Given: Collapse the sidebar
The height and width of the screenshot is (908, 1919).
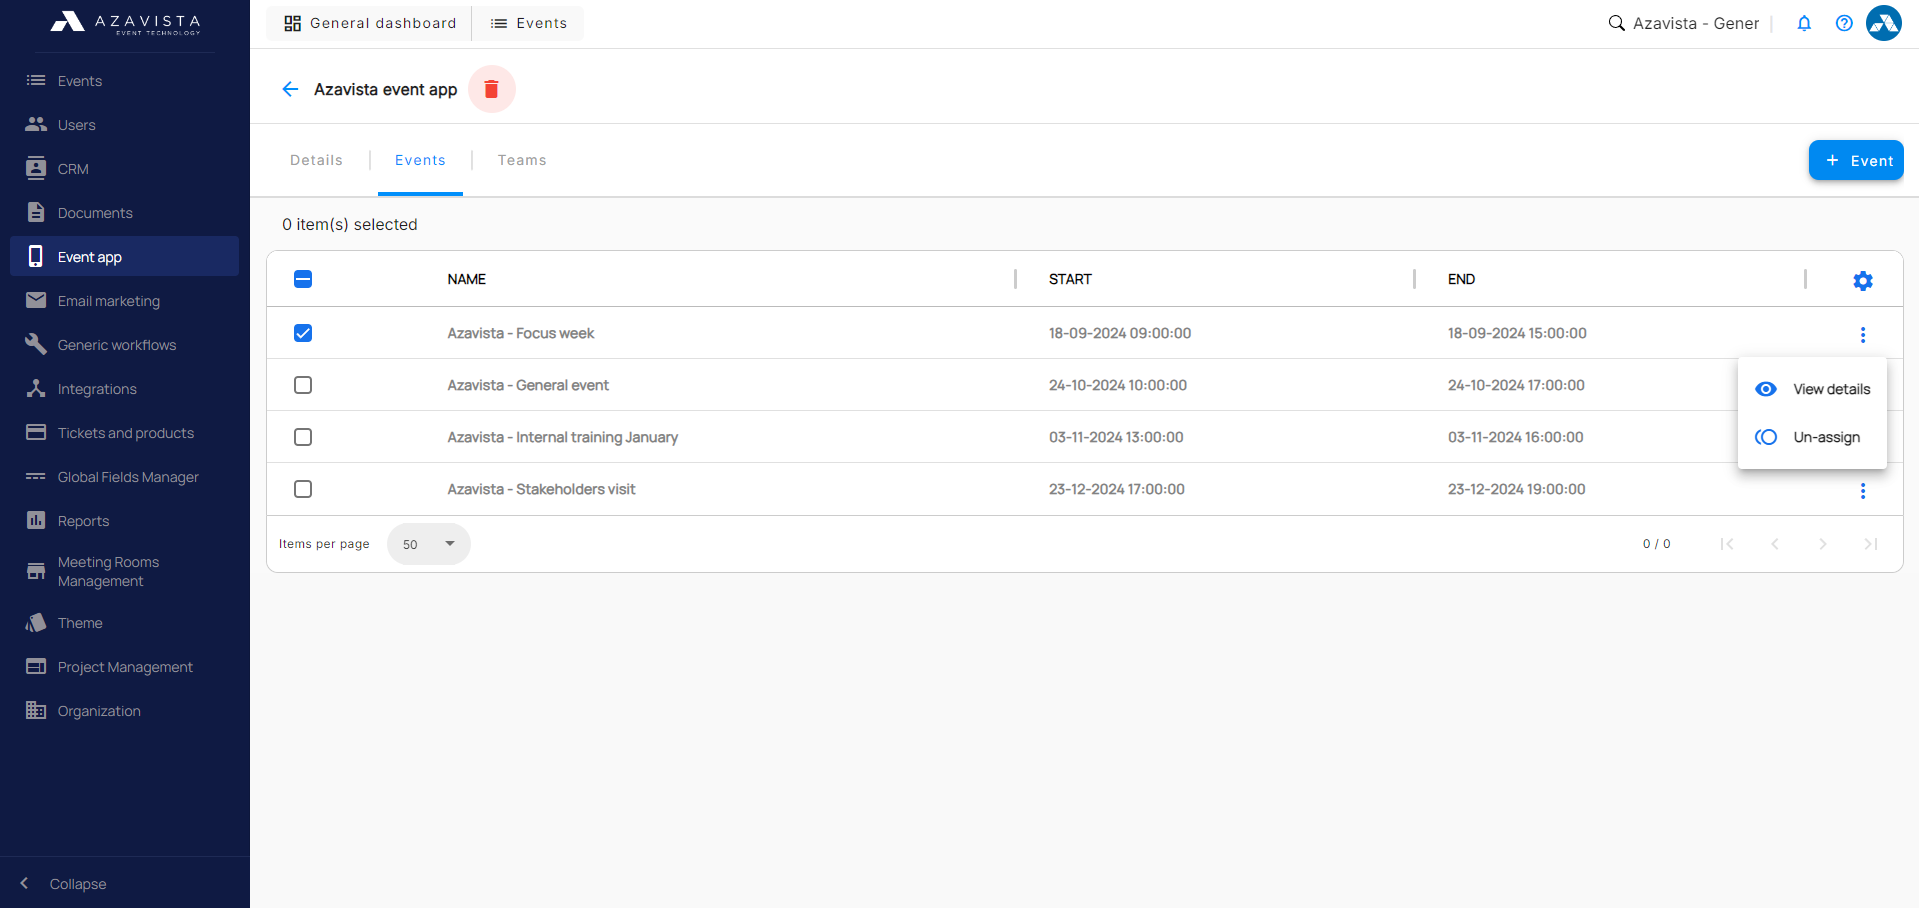Looking at the screenshot, I should (65, 884).
